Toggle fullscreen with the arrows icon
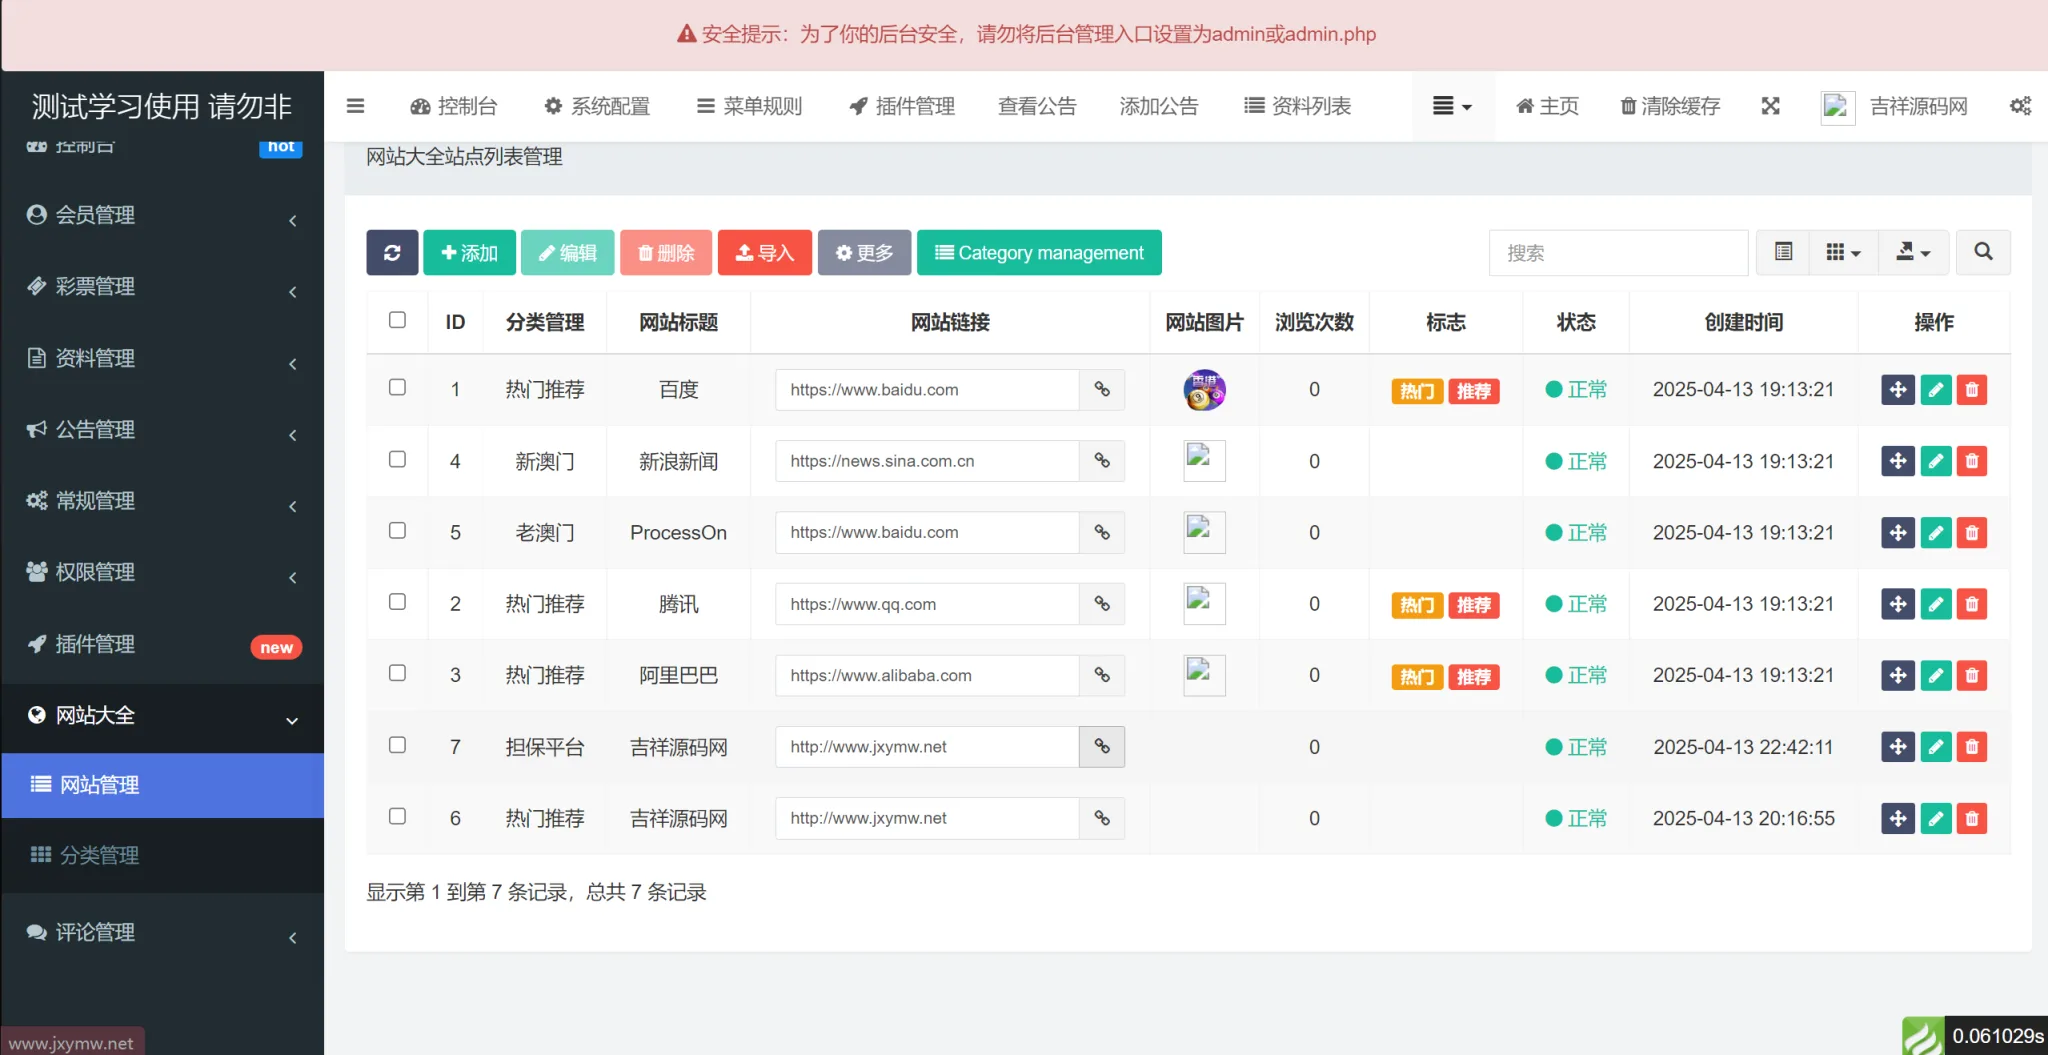 [x=1770, y=106]
